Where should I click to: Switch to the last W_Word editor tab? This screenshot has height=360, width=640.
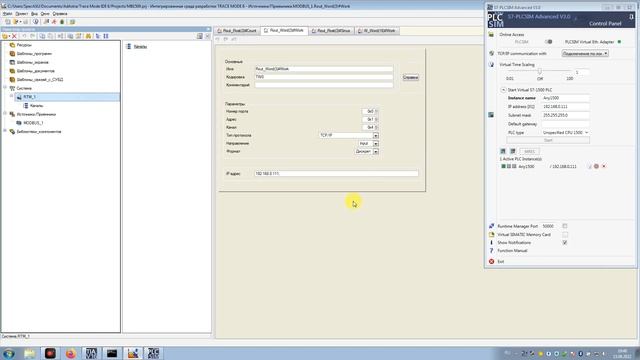click(x=376, y=31)
